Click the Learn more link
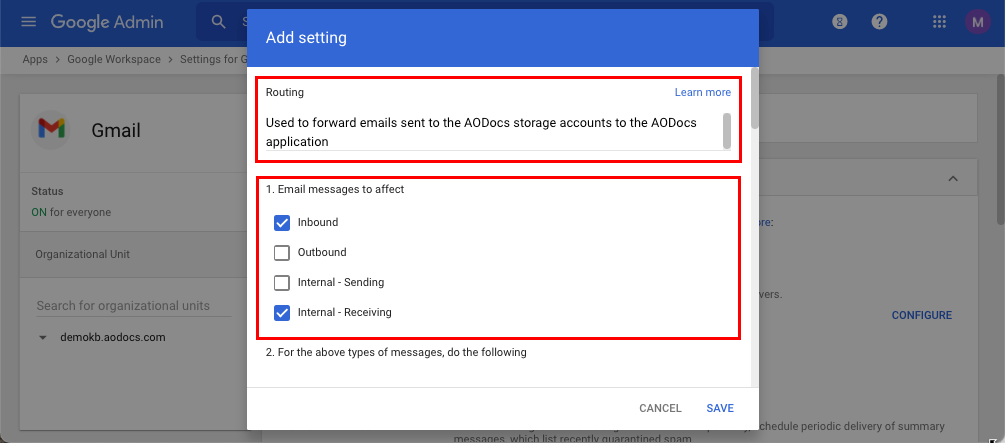1005x443 pixels. pos(702,92)
